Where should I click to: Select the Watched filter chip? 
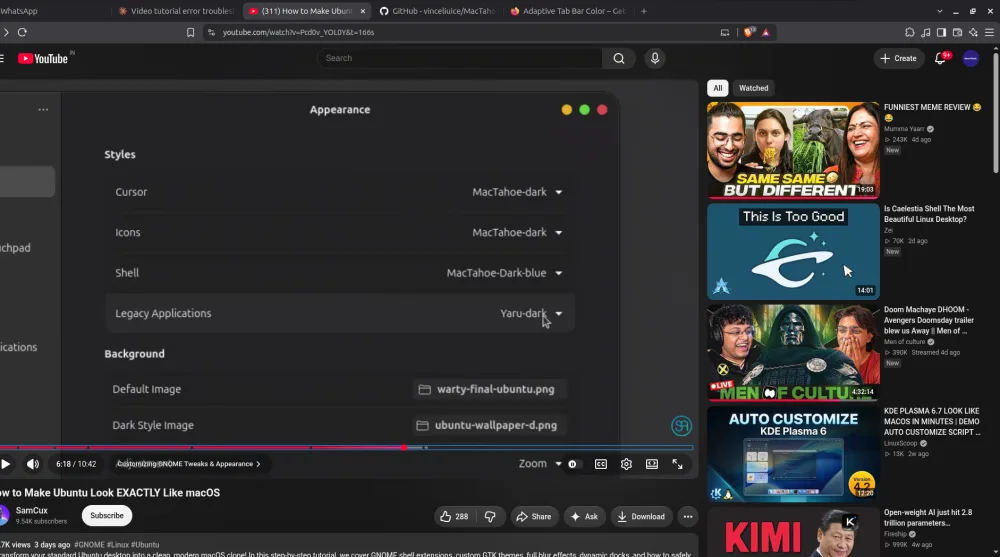[753, 88]
